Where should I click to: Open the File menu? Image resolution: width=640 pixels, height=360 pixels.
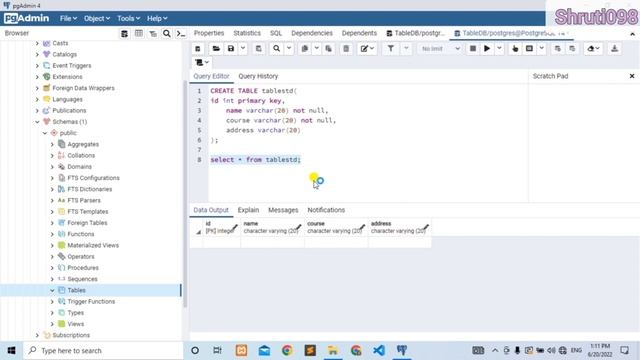68,18
